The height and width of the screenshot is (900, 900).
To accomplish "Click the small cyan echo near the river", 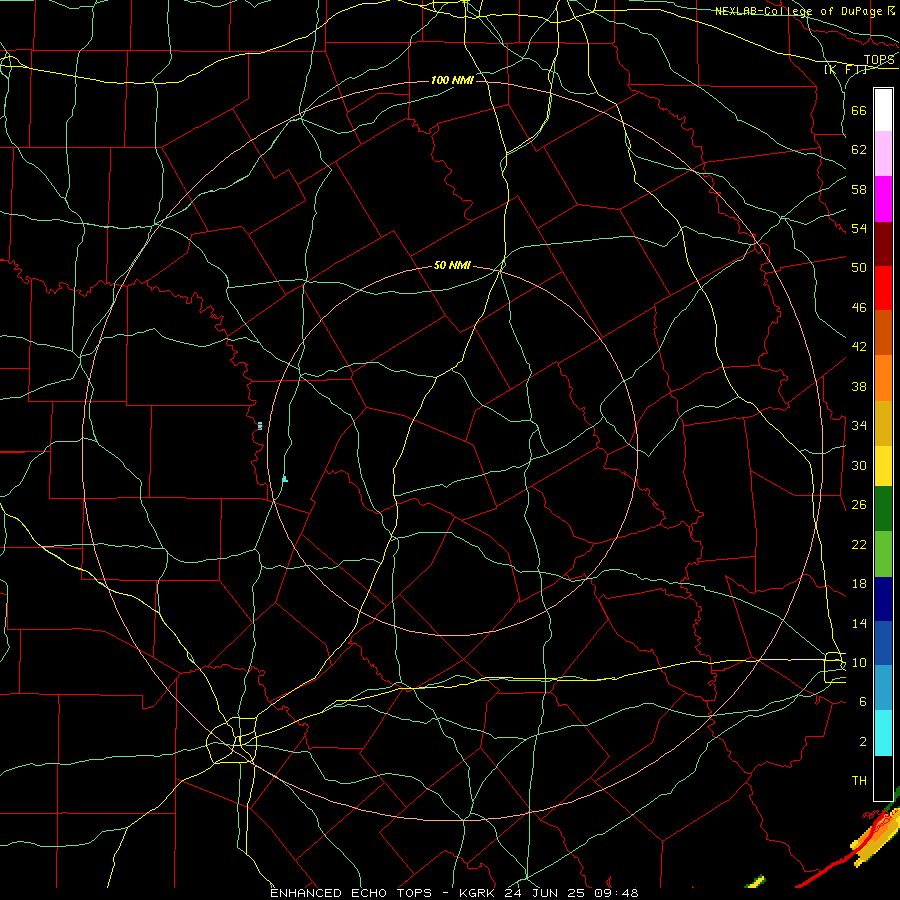I will click(x=260, y=425).
